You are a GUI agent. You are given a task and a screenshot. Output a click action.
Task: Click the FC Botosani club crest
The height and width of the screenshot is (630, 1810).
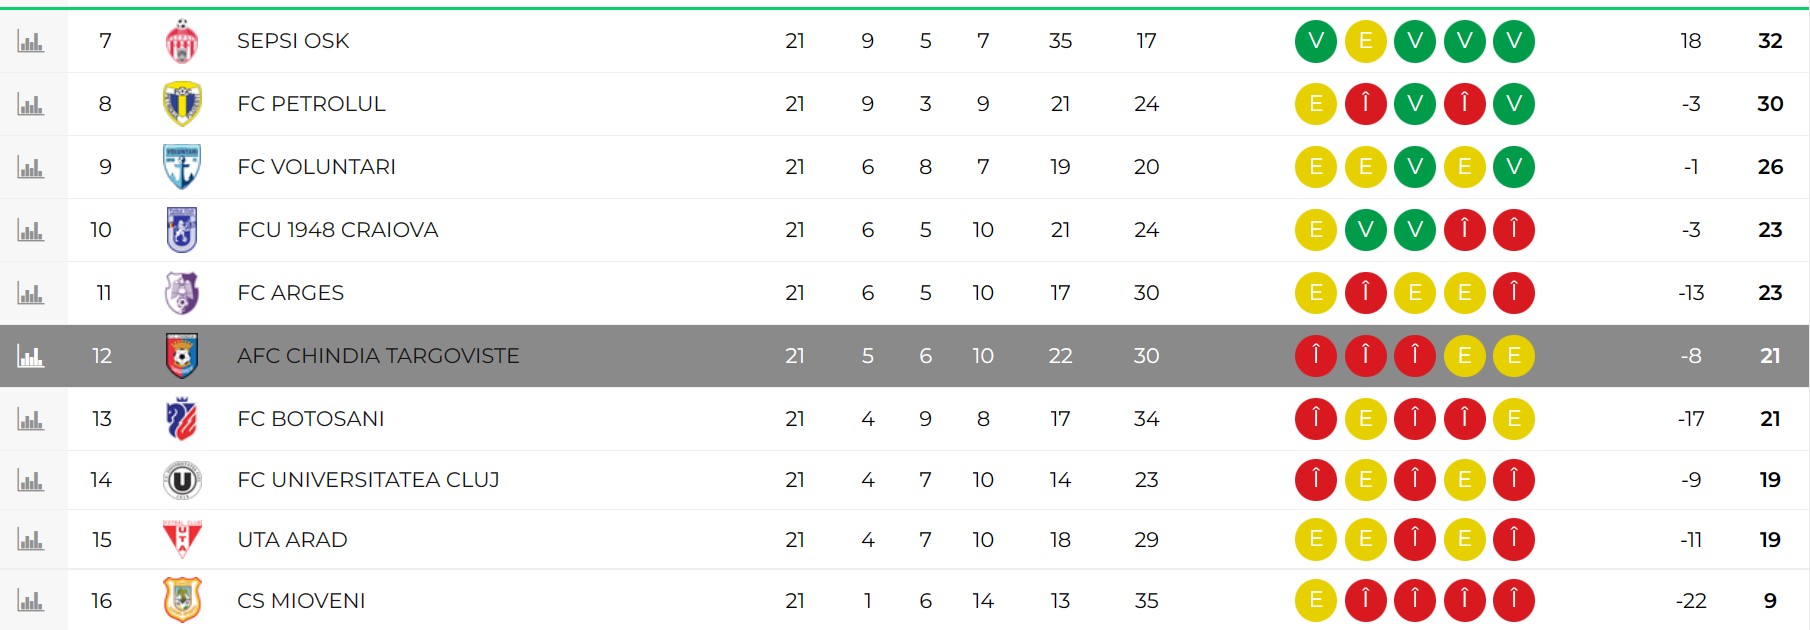[182, 419]
